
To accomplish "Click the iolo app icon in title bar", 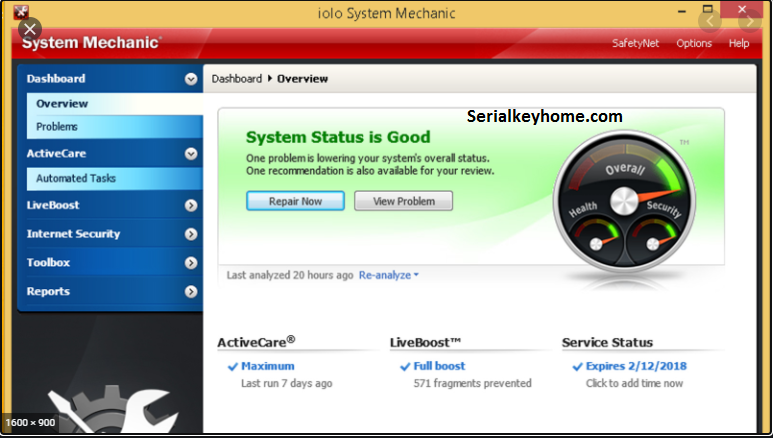I will pyautogui.click(x=21, y=11).
